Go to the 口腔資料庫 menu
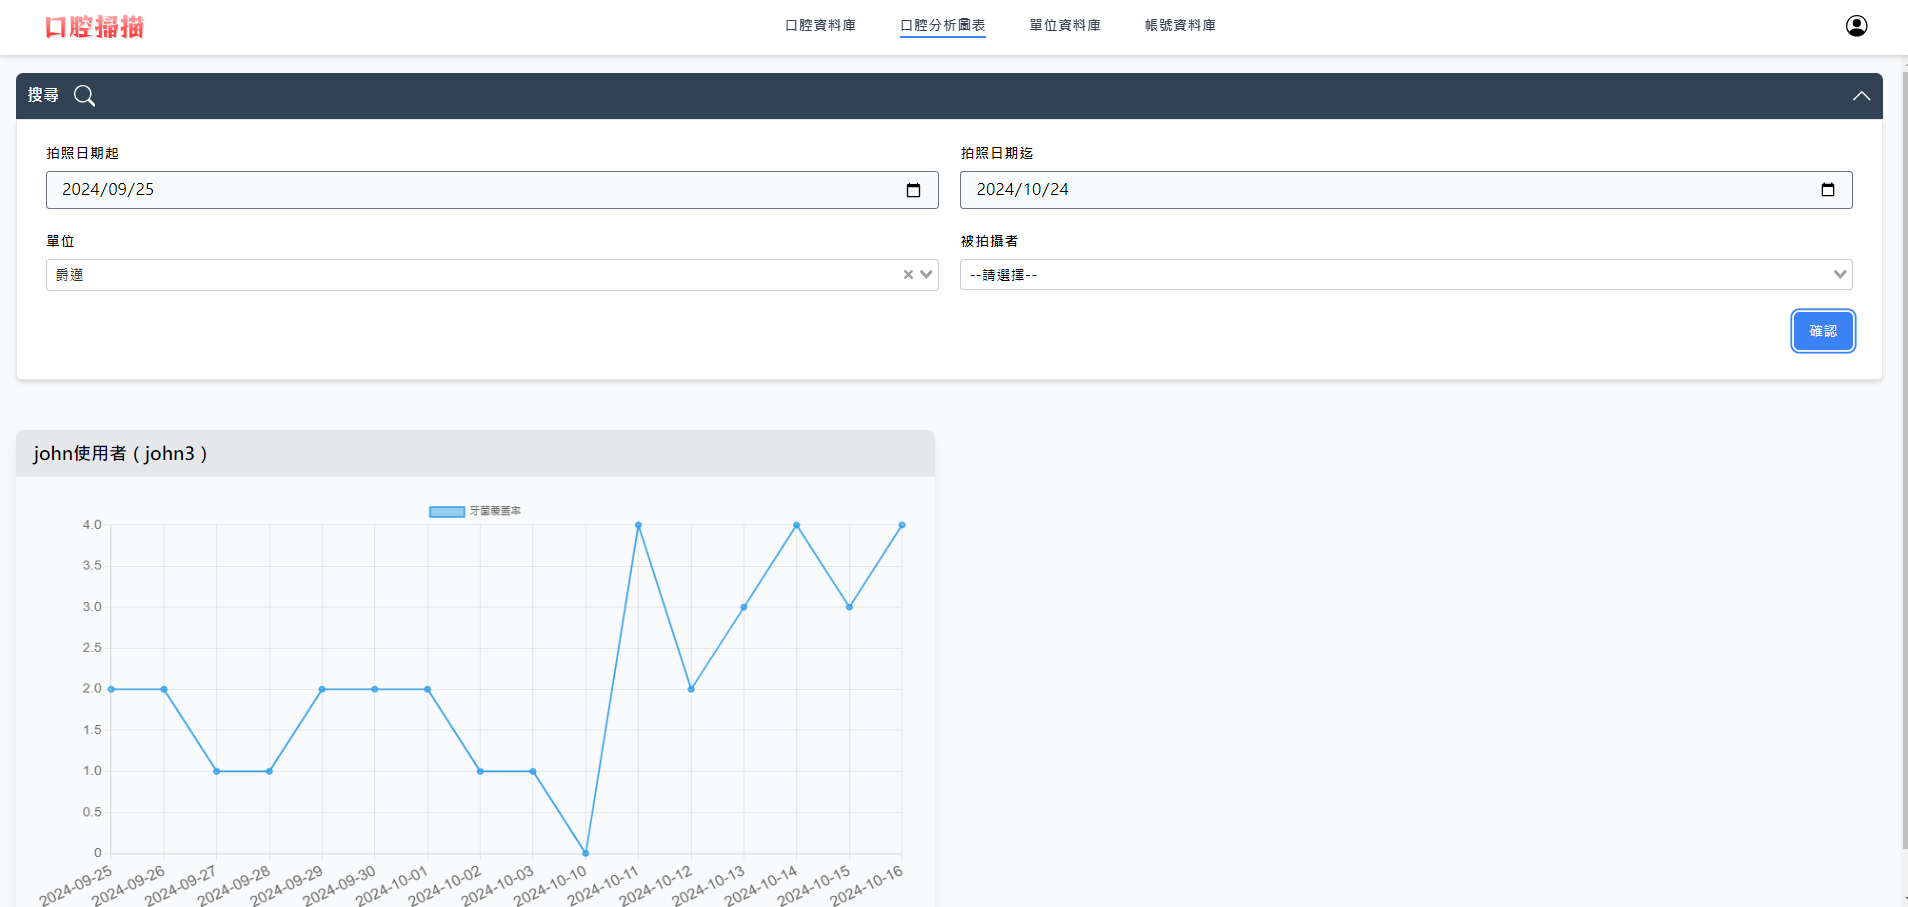1908x907 pixels. 820,26
